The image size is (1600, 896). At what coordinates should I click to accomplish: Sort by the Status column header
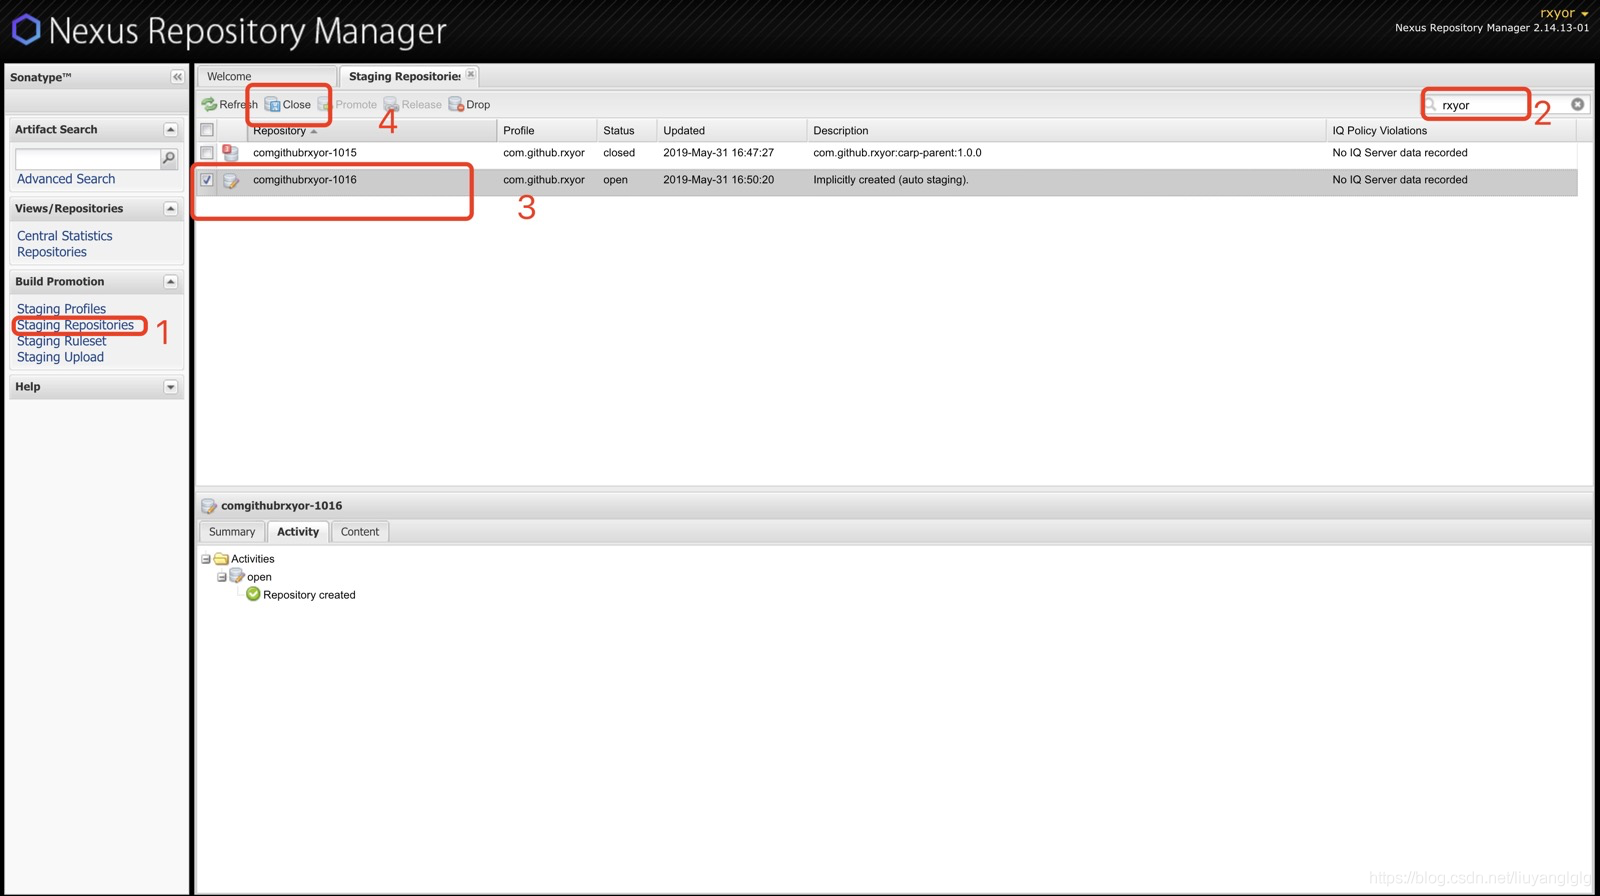(627, 131)
